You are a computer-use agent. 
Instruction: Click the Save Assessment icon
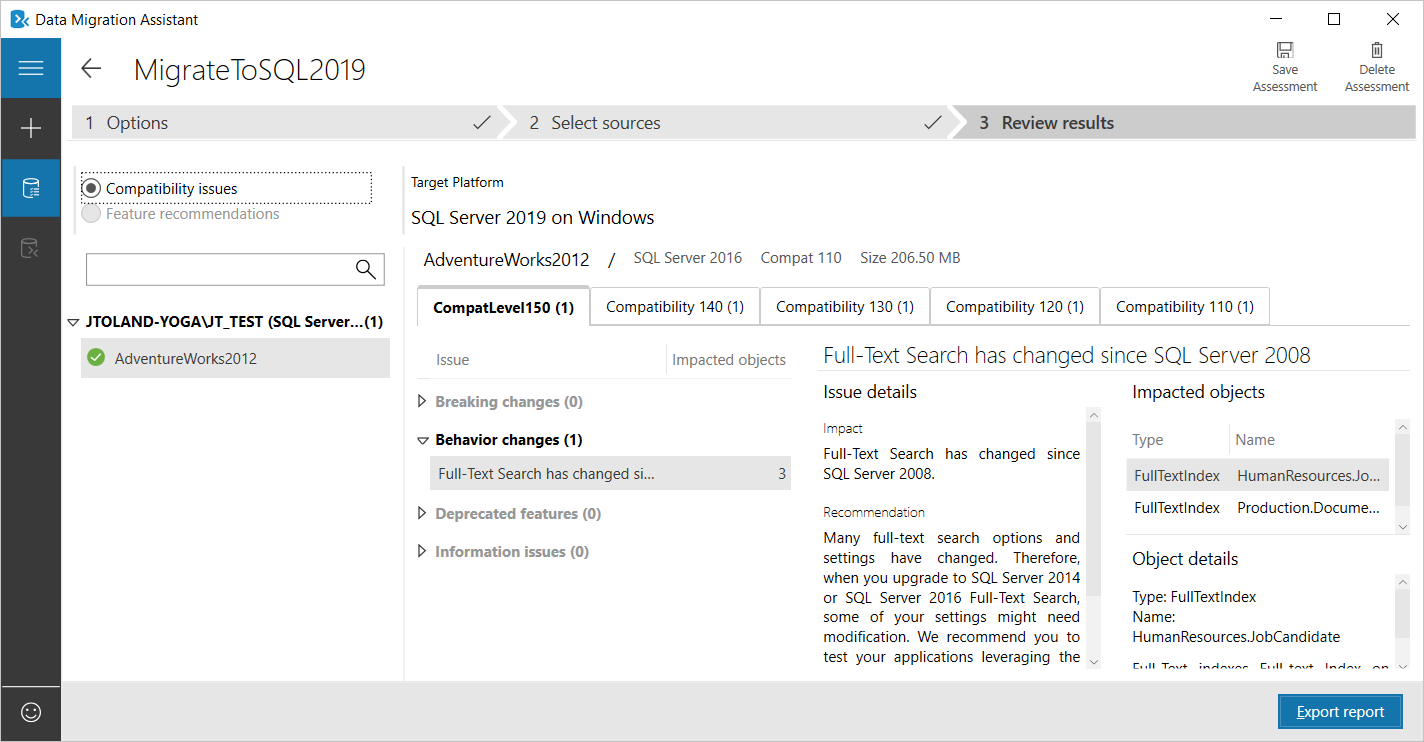pos(1285,50)
